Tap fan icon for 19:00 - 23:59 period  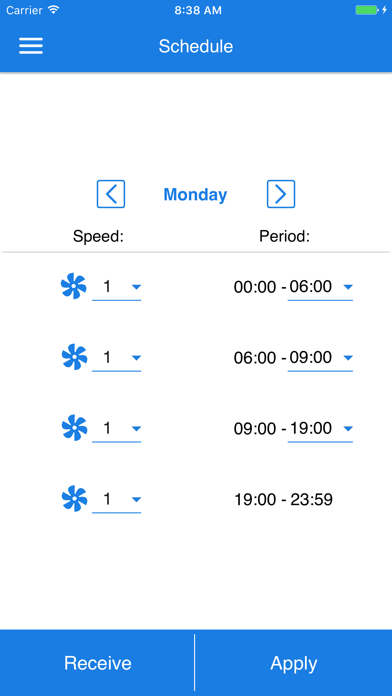coord(74,499)
